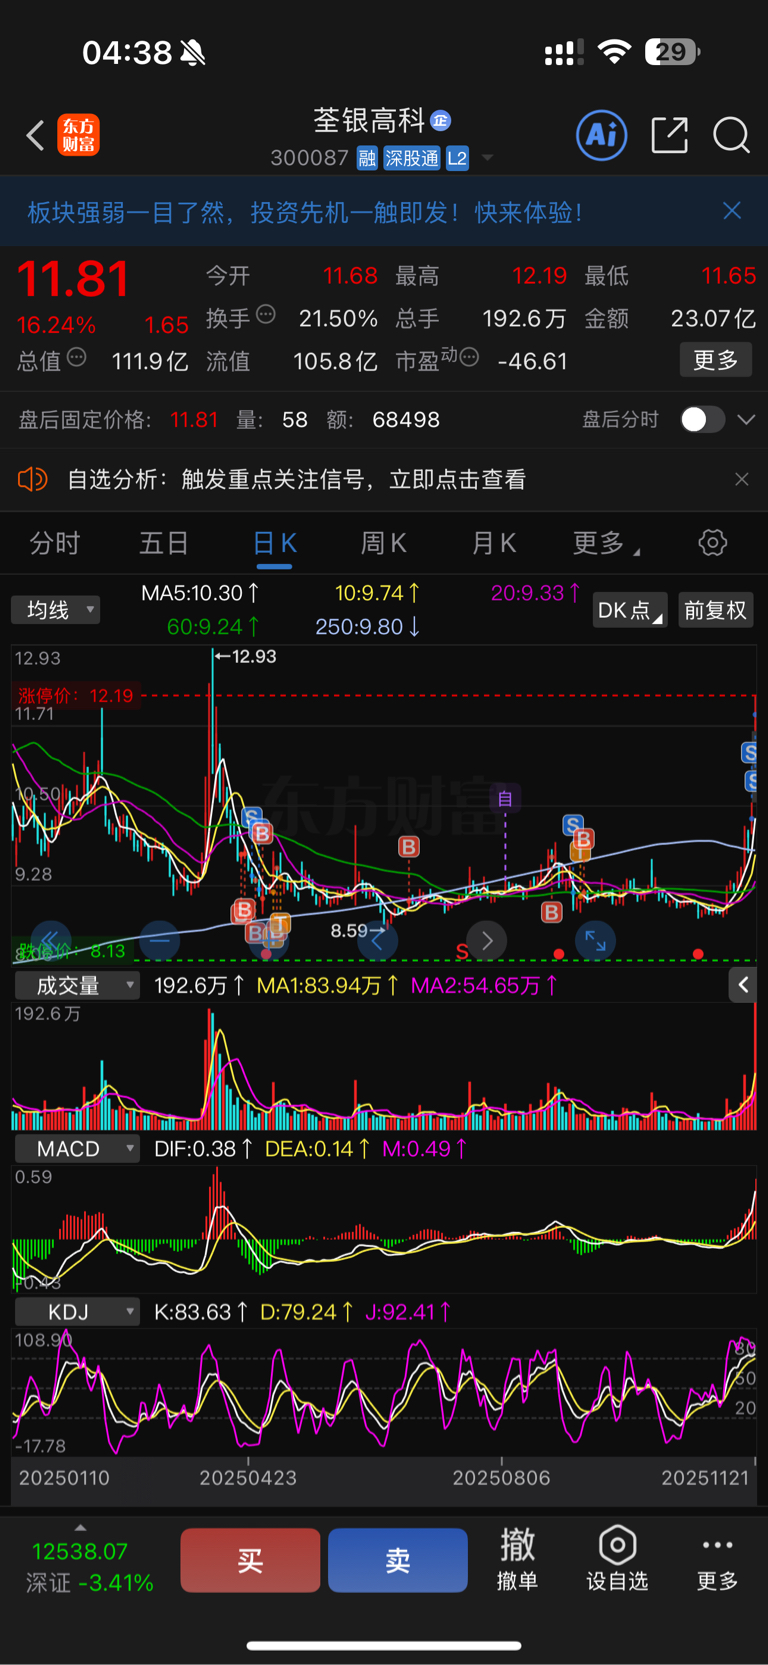
Task: Tap the 12.93 high price label
Action: click(254, 656)
